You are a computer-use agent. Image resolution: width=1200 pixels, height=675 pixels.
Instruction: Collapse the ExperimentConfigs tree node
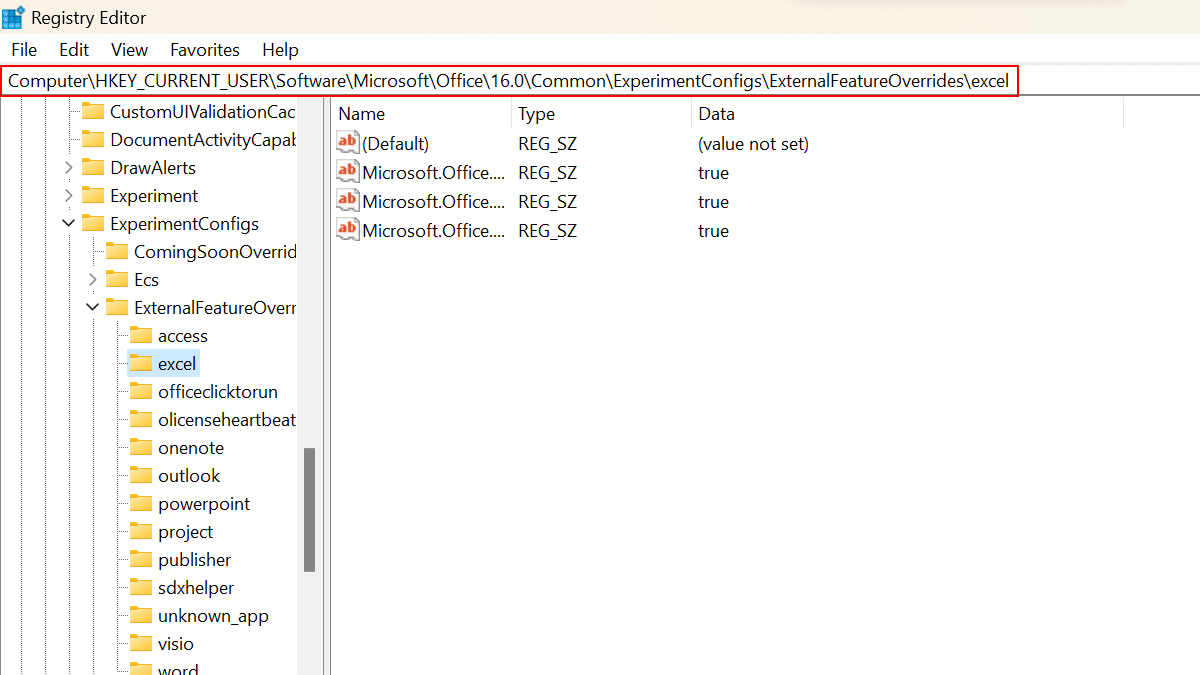(x=69, y=224)
